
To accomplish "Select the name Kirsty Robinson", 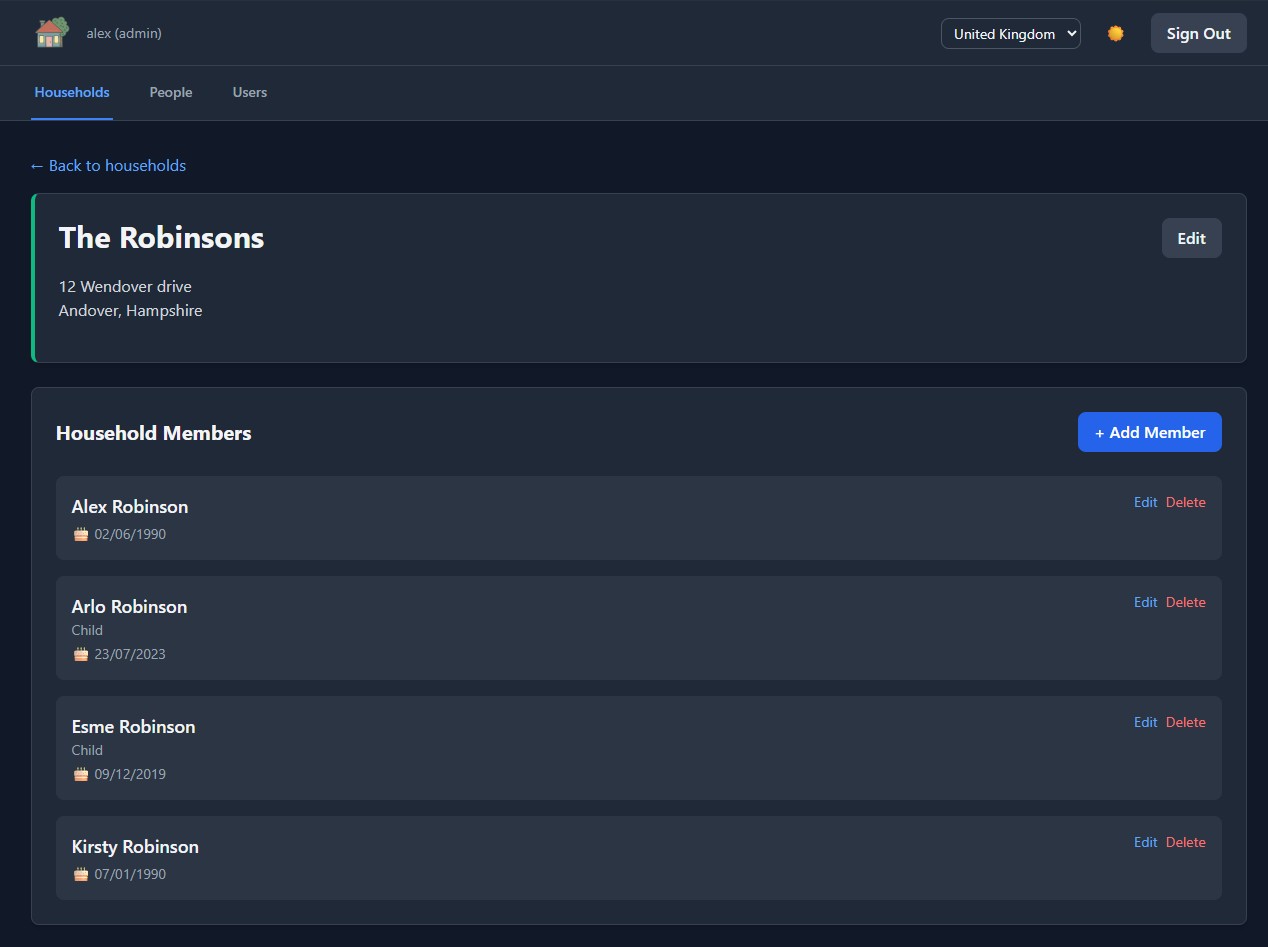I will (135, 847).
